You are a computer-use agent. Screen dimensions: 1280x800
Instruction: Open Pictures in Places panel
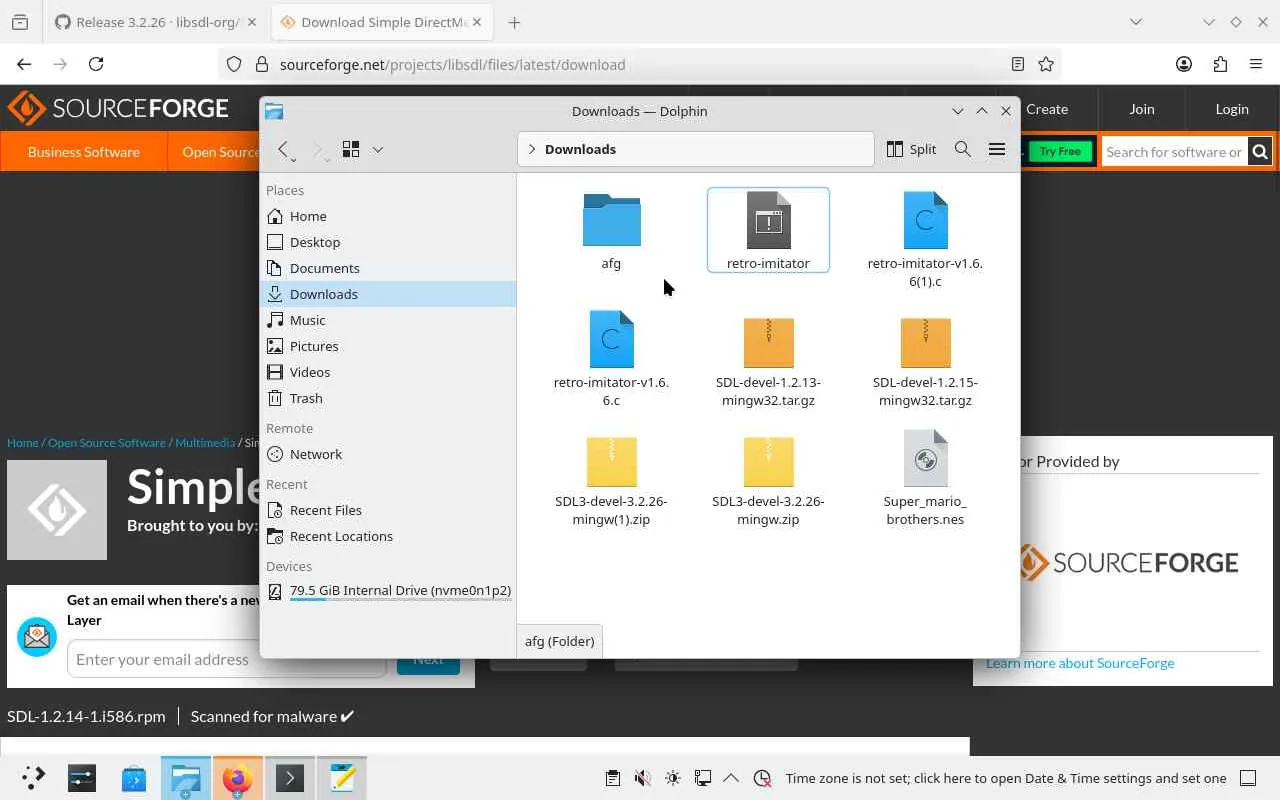tap(389, 346)
